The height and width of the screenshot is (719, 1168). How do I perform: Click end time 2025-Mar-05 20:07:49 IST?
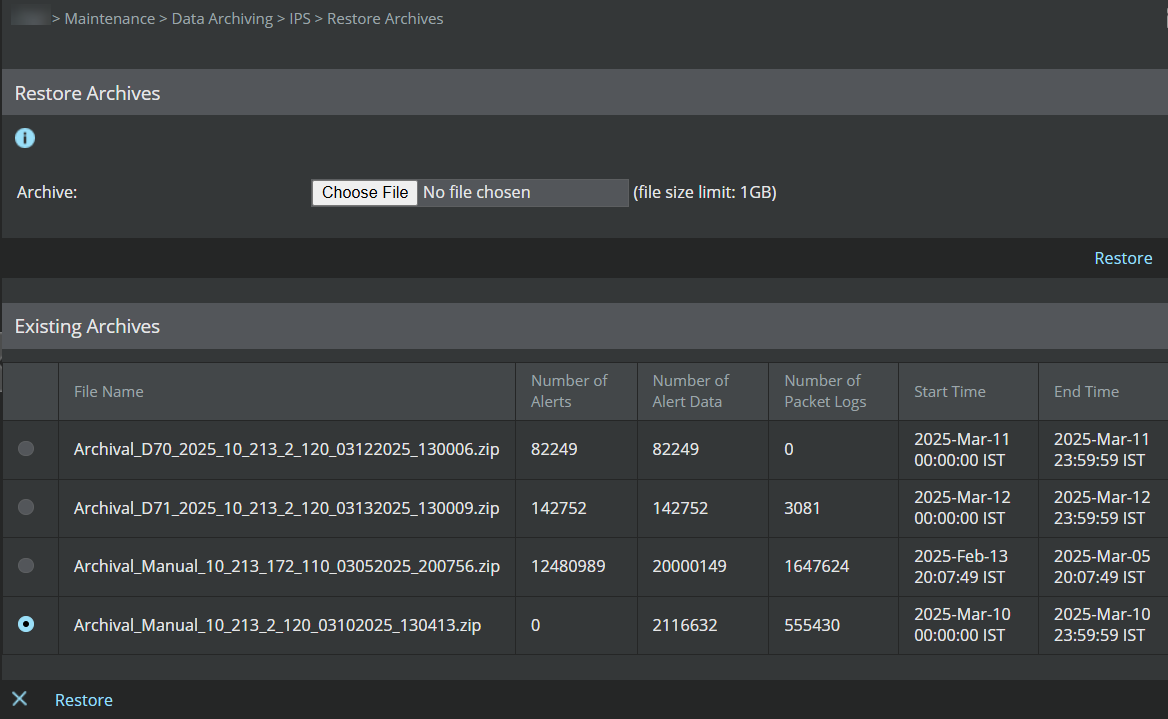(x=1102, y=566)
